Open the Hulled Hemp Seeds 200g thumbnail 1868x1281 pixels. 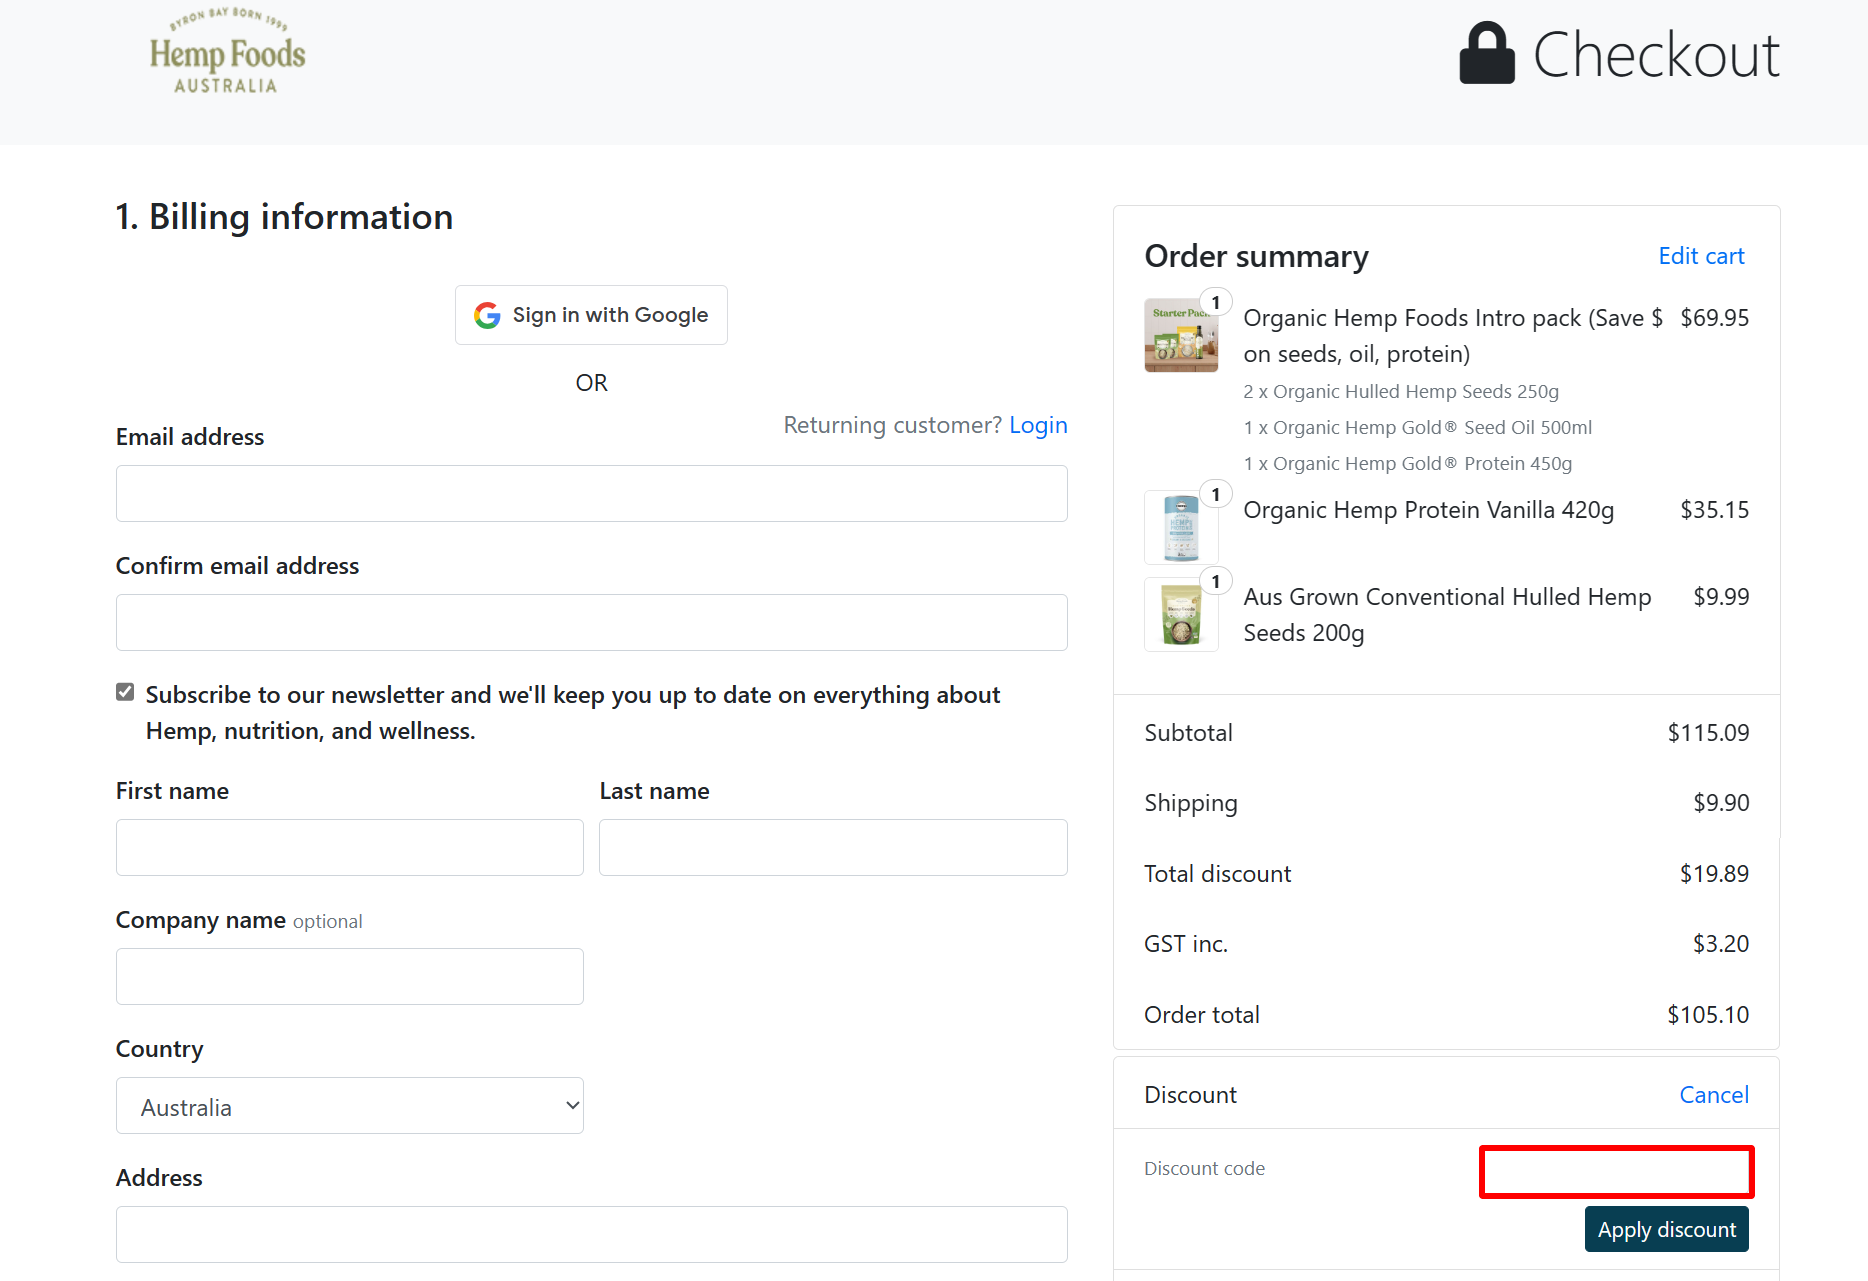[1181, 615]
